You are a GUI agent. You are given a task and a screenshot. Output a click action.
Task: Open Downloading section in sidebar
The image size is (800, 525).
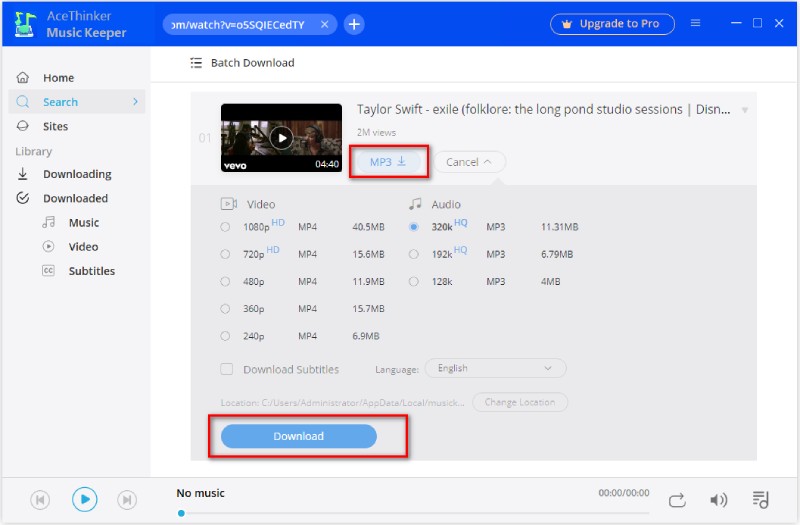coord(77,174)
